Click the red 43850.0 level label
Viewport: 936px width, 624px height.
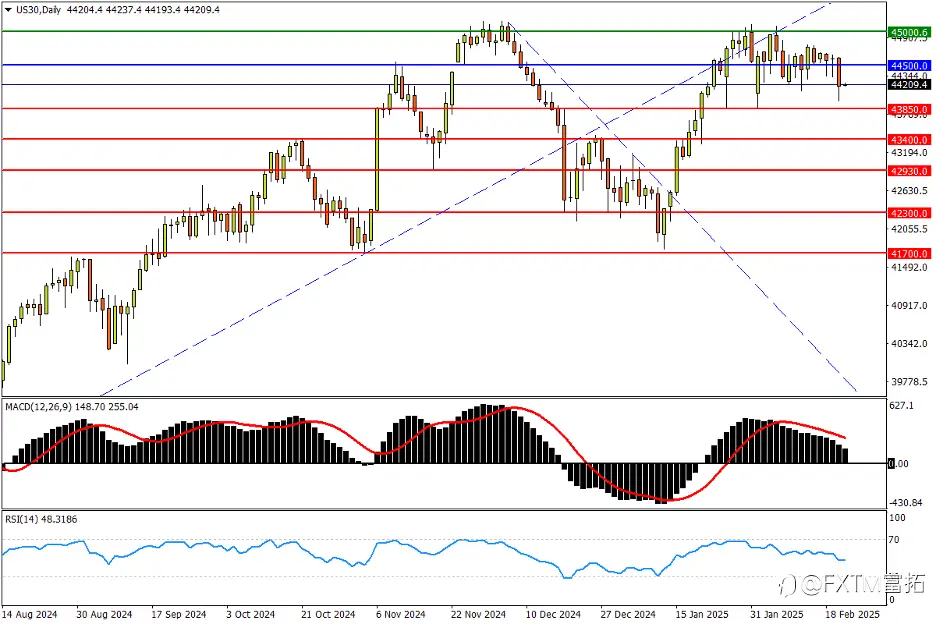(x=909, y=110)
